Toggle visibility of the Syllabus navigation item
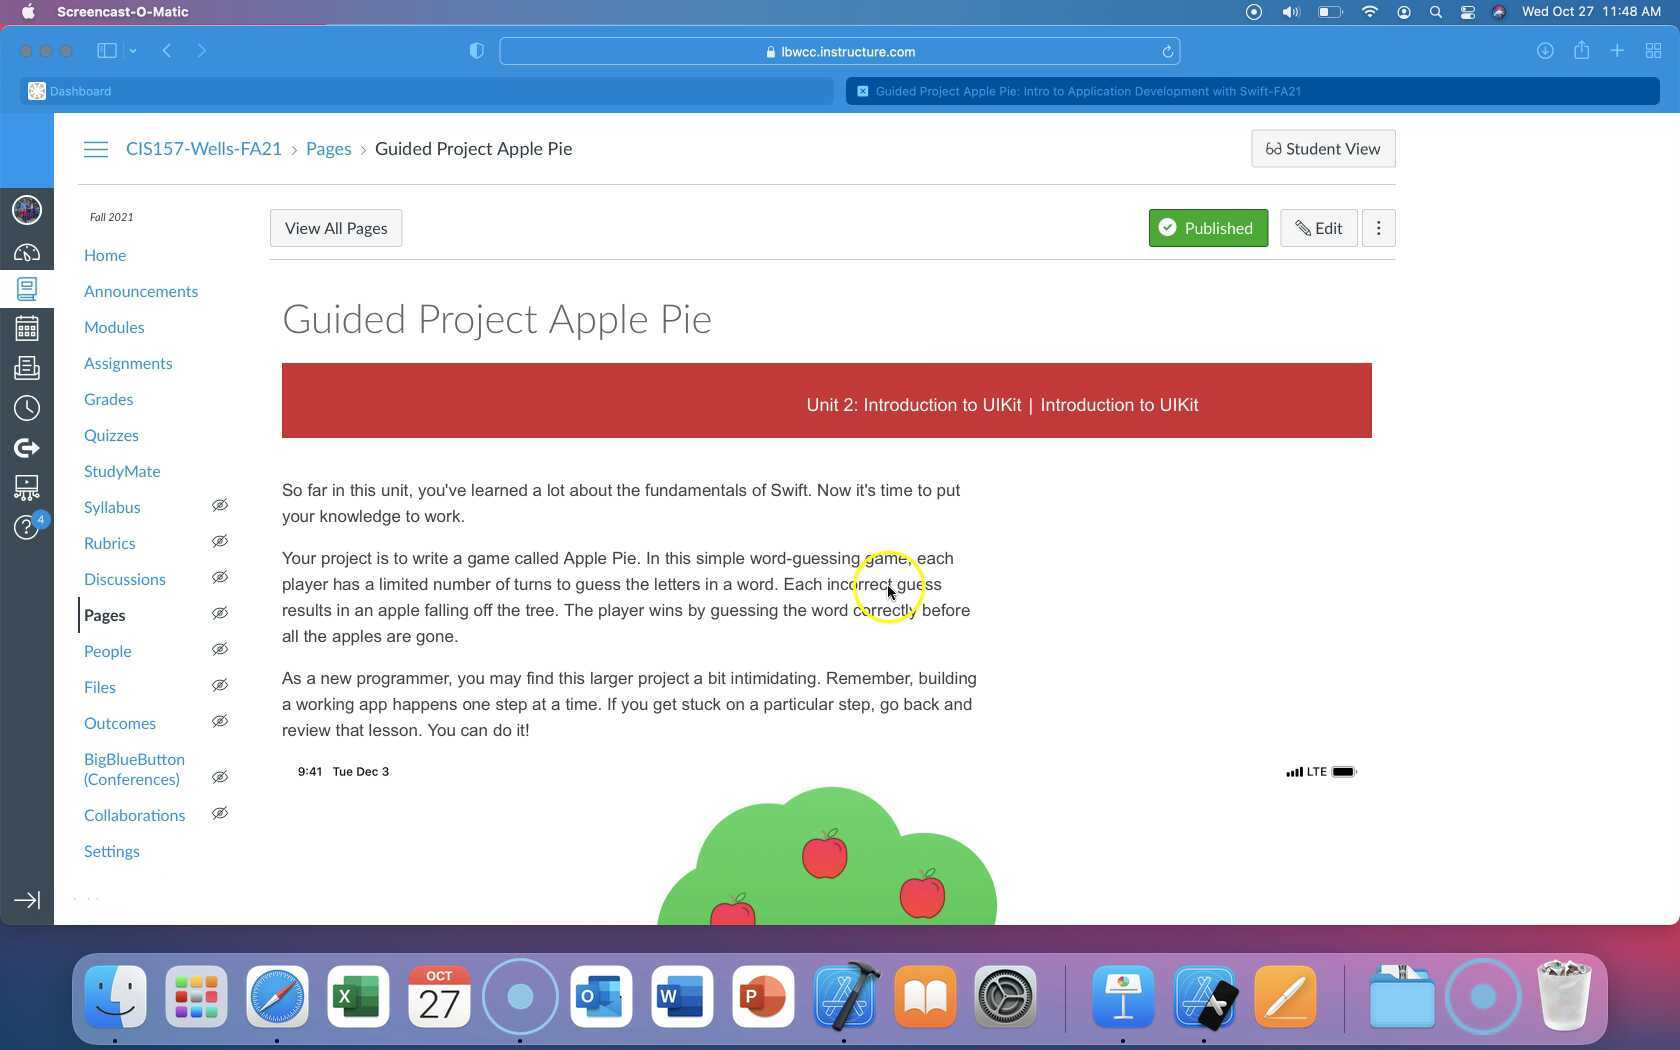The height and width of the screenshot is (1050, 1680). 220,505
